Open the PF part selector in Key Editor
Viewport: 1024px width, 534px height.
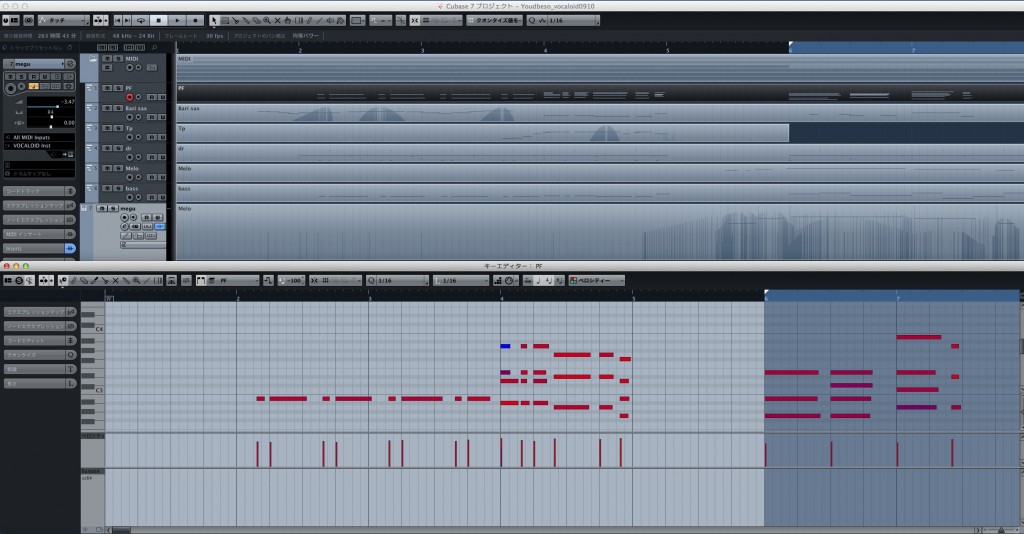pos(233,280)
